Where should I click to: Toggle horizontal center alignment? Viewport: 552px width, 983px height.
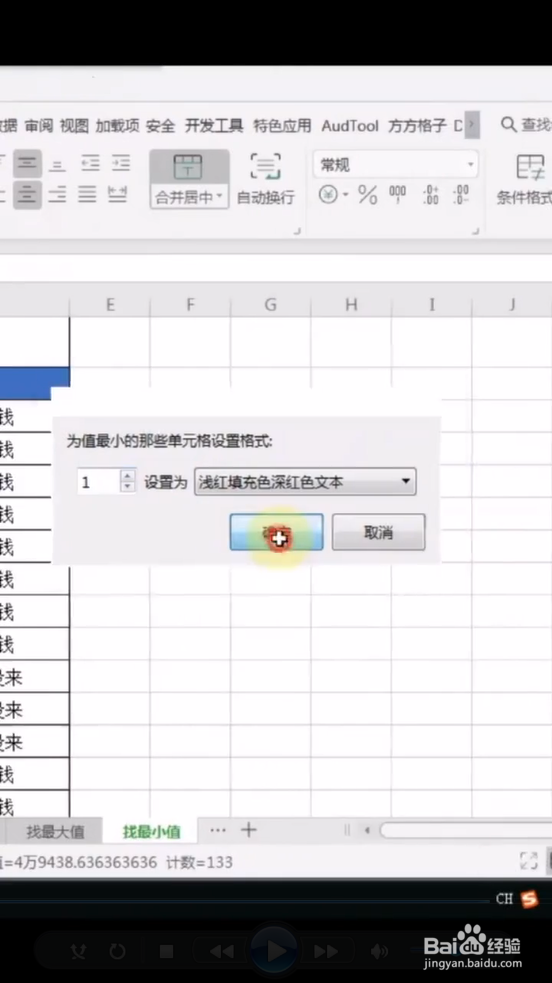[28, 195]
